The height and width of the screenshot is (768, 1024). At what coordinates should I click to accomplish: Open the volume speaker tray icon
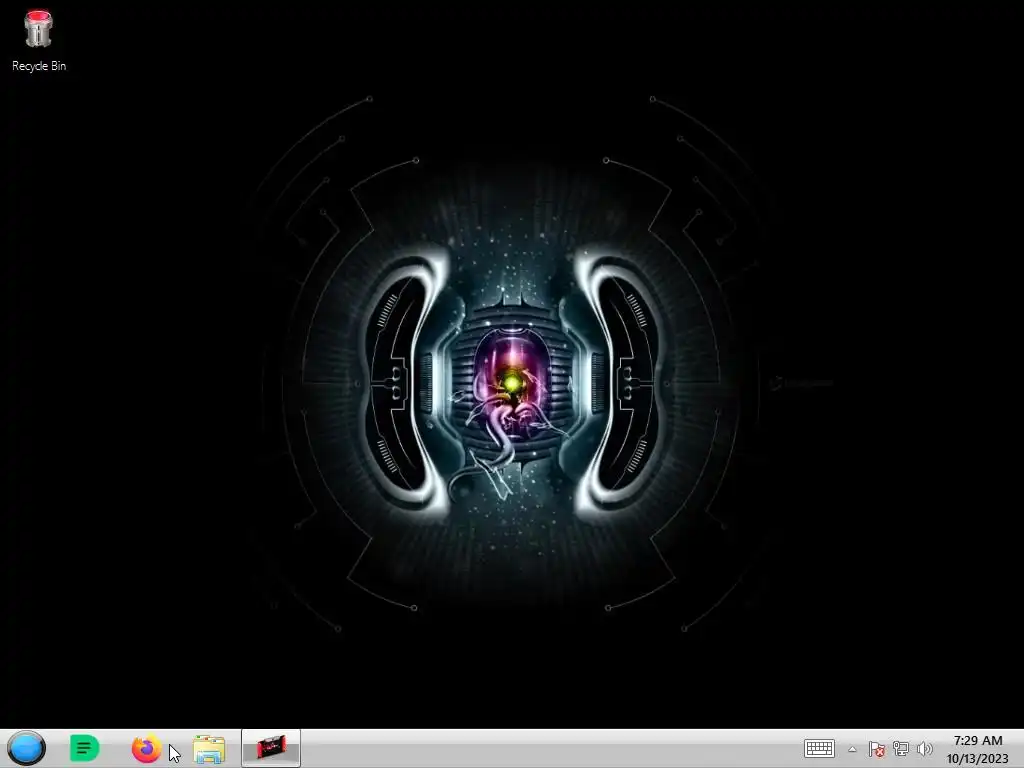(924, 749)
